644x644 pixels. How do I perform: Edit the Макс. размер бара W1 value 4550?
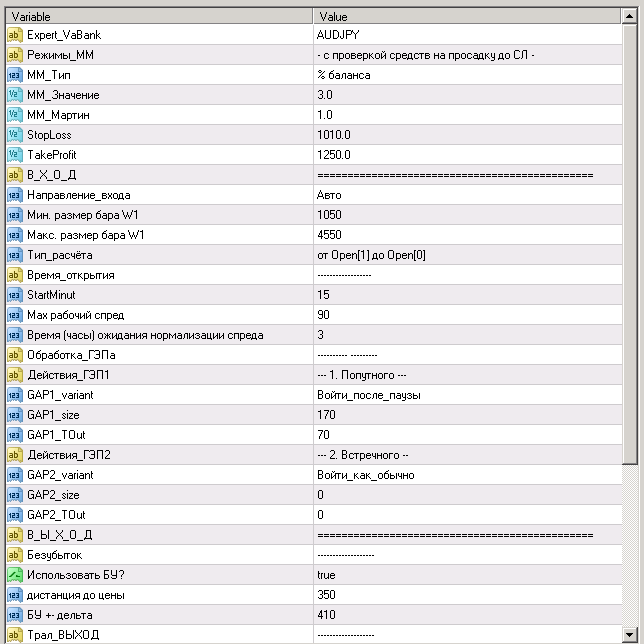468,235
